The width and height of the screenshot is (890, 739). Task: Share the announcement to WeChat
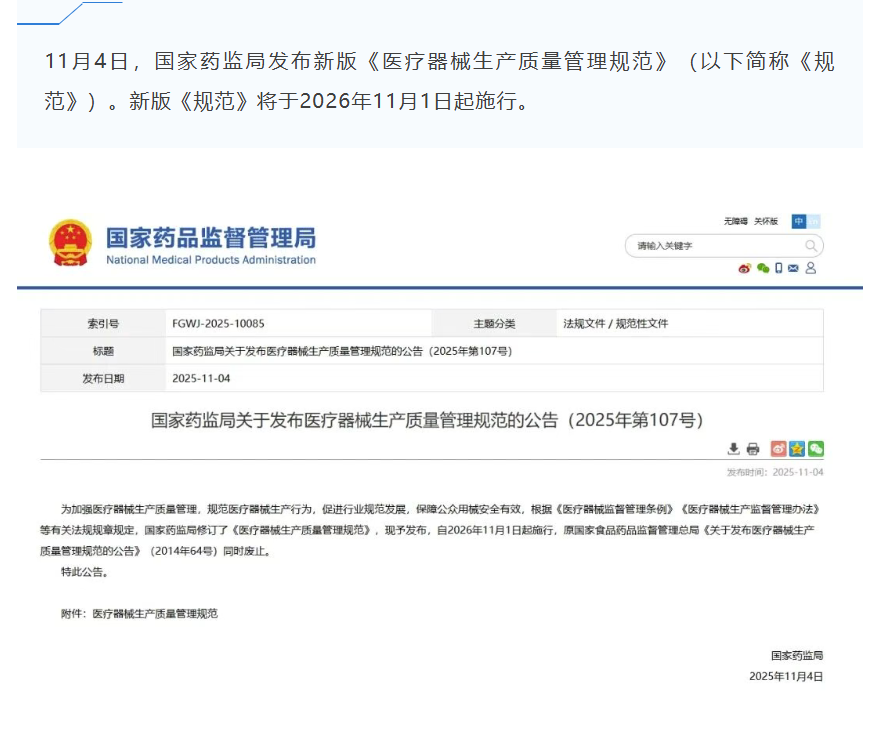tap(816, 449)
